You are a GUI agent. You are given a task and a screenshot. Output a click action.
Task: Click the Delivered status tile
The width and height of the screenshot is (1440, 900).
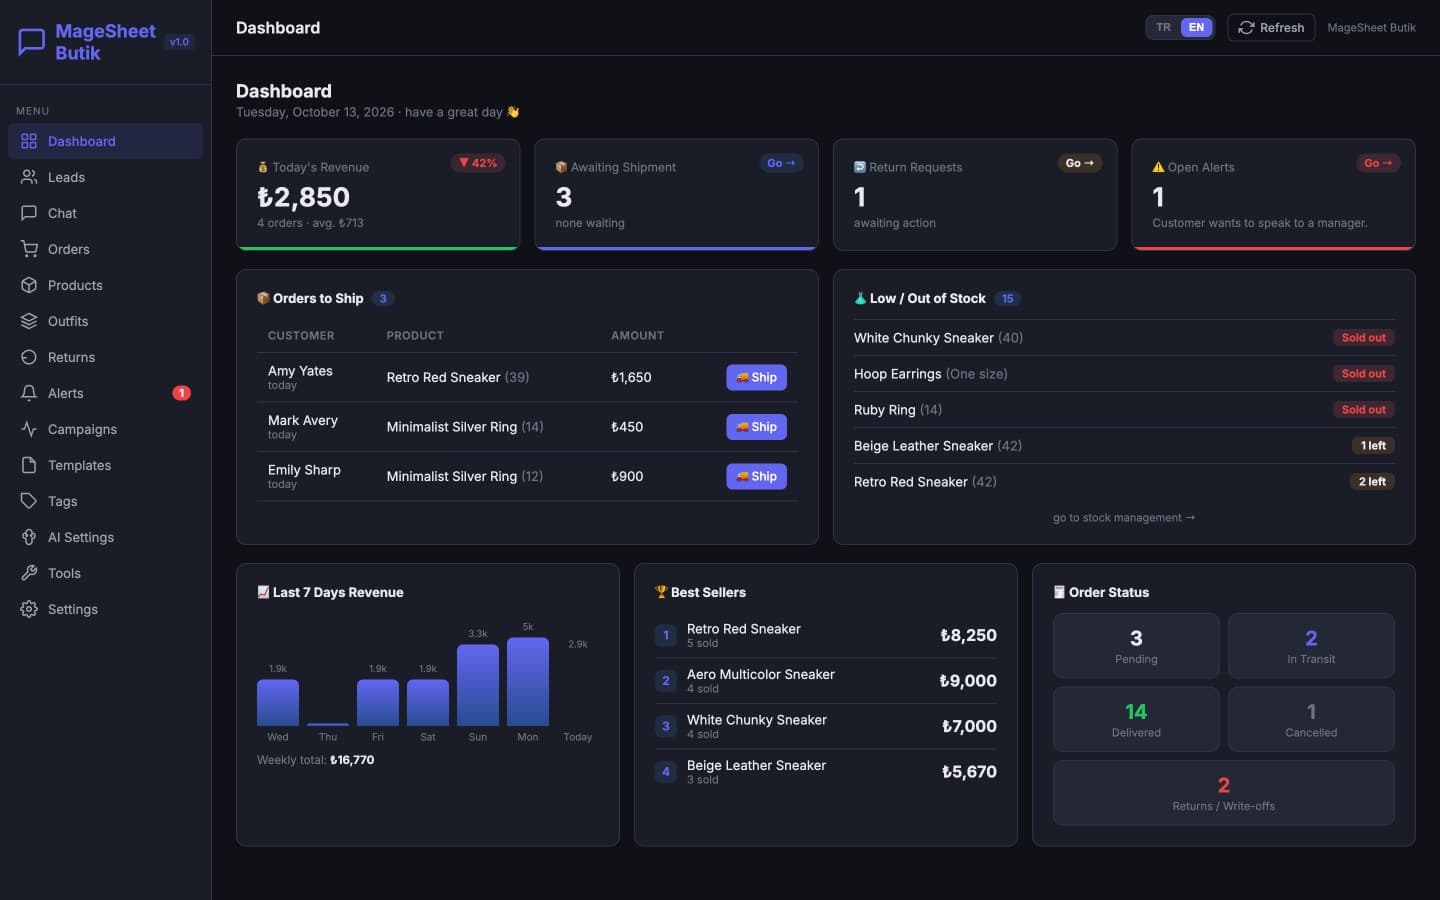[x=1136, y=719]
